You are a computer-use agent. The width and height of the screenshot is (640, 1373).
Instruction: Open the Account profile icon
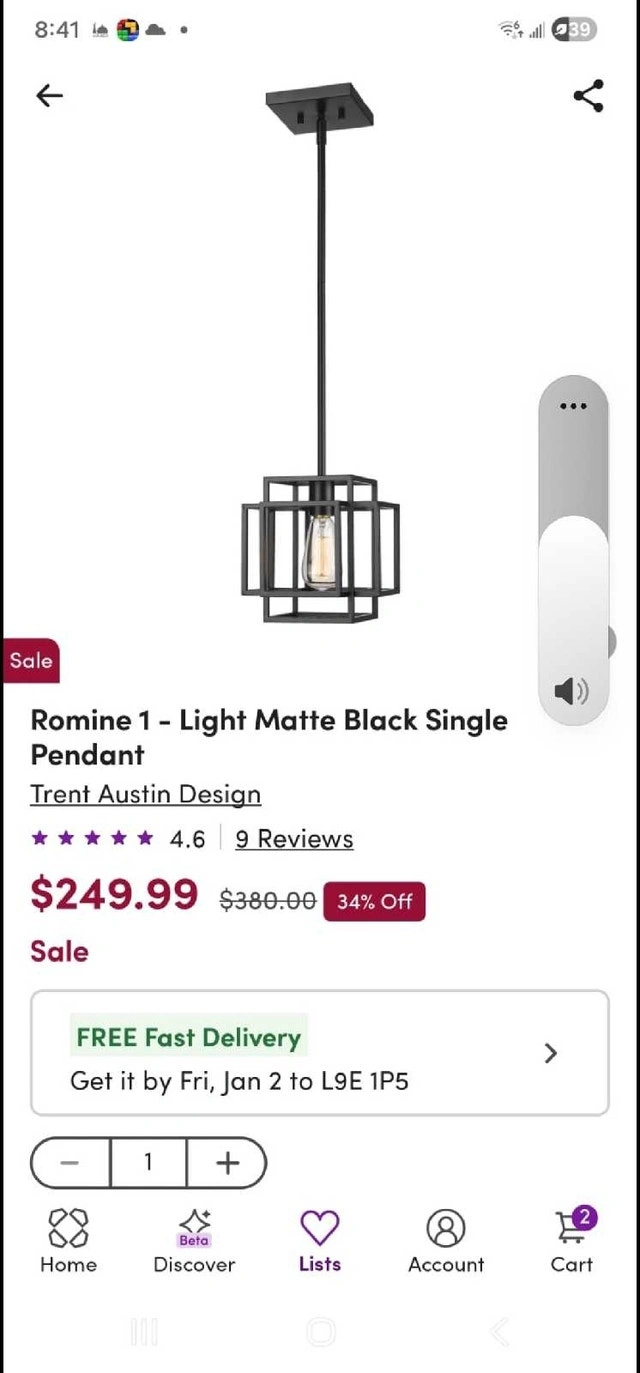coord(446,1240)
